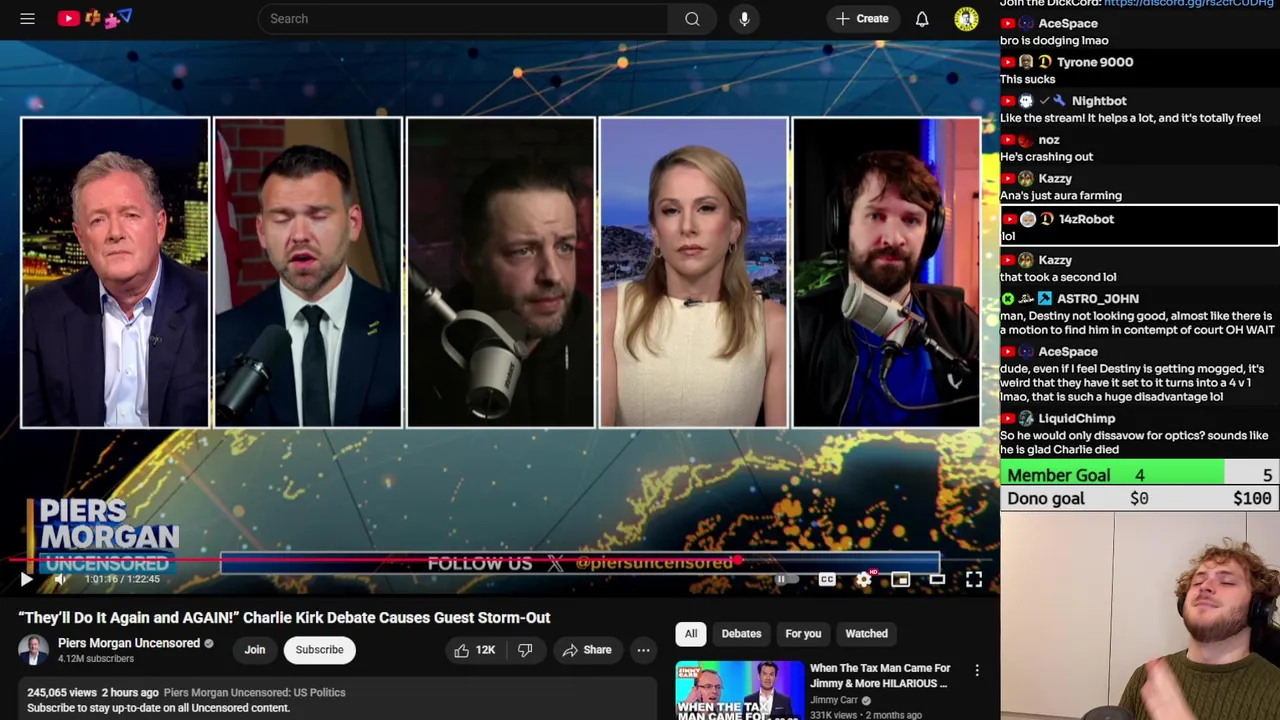Click the 245,065 views count text
Image resolution: width=1280 pixels, height=720 pixels.
[x=62, y=692]
